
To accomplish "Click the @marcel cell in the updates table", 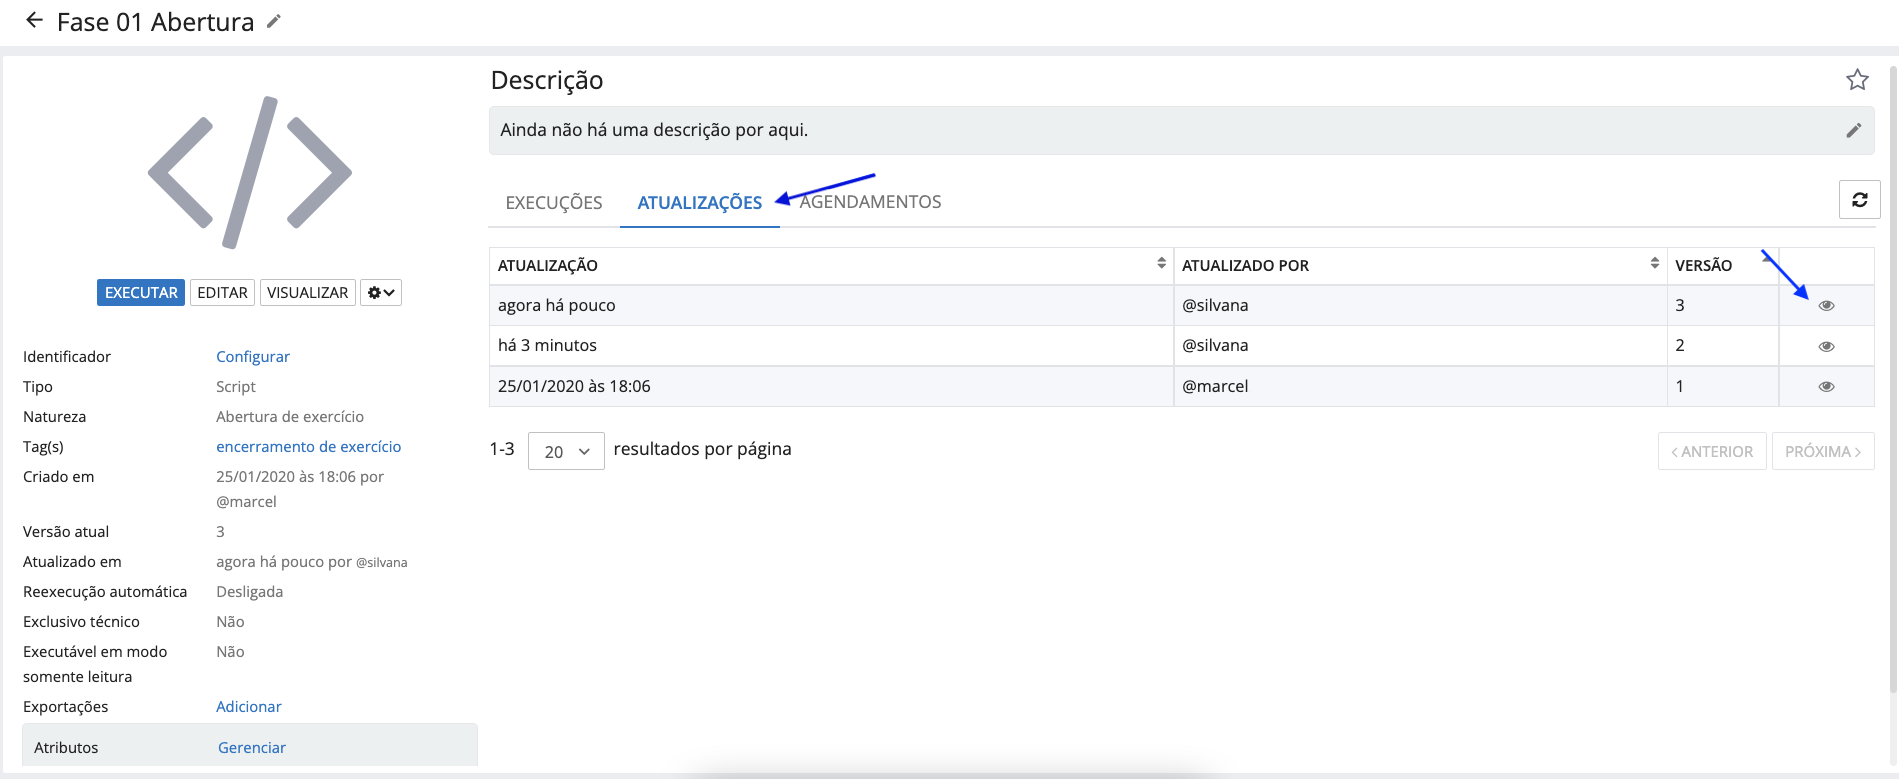I will pyautogui.click(x=1420, y=386).
